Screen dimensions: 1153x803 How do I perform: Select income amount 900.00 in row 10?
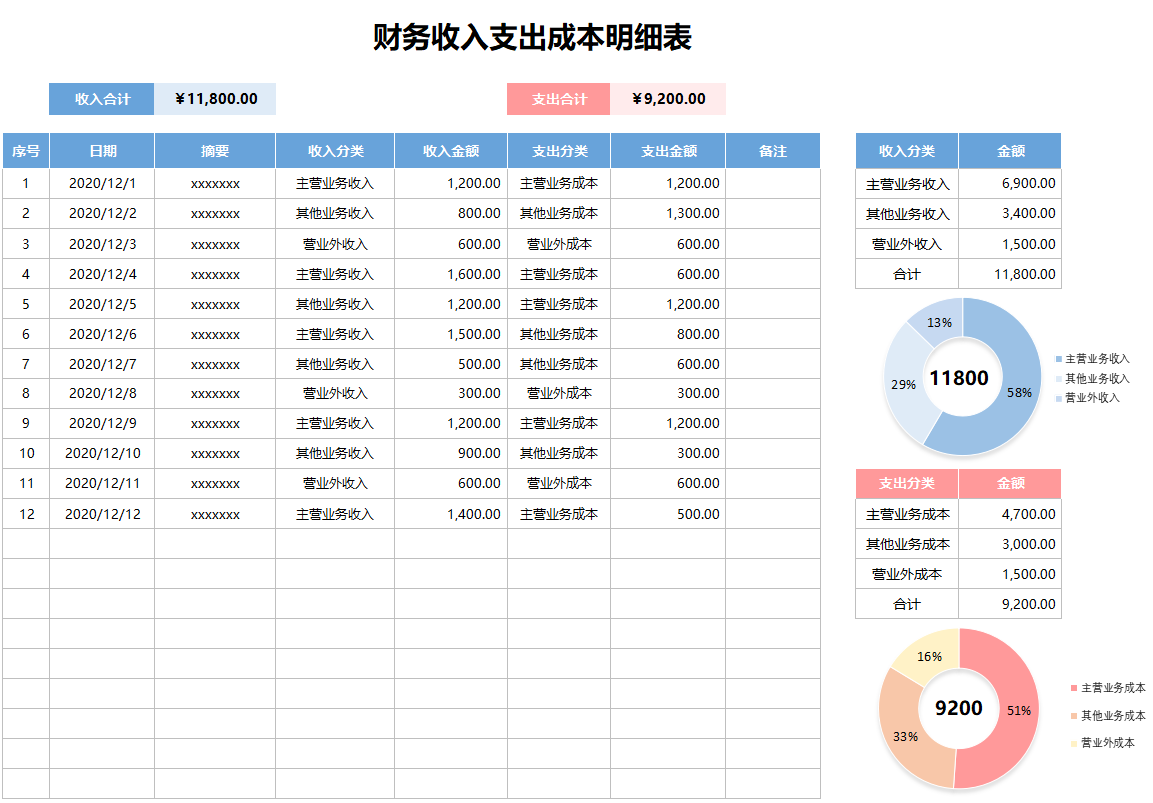click(x=451, y=453)
